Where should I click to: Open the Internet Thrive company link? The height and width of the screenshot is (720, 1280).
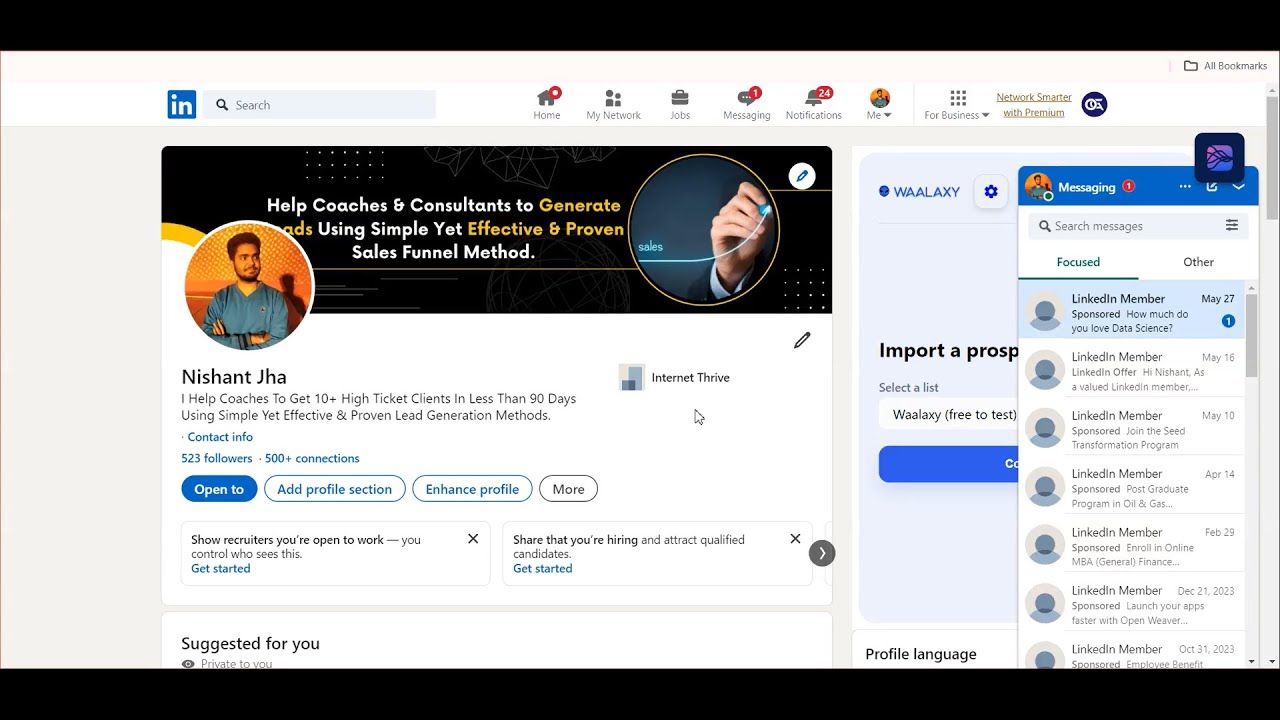click(675, 377)
